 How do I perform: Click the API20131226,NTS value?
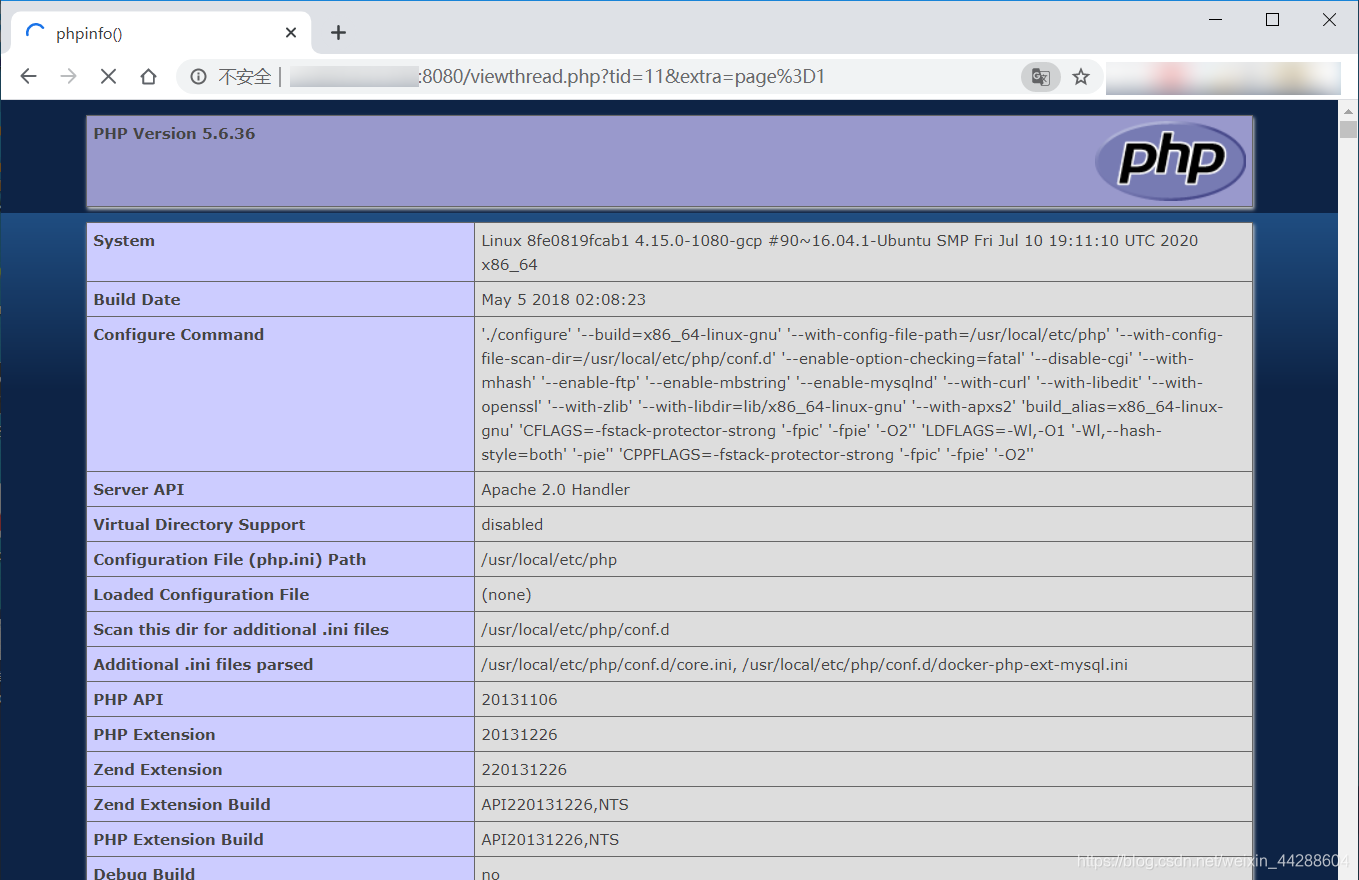[x=550, y=840]
